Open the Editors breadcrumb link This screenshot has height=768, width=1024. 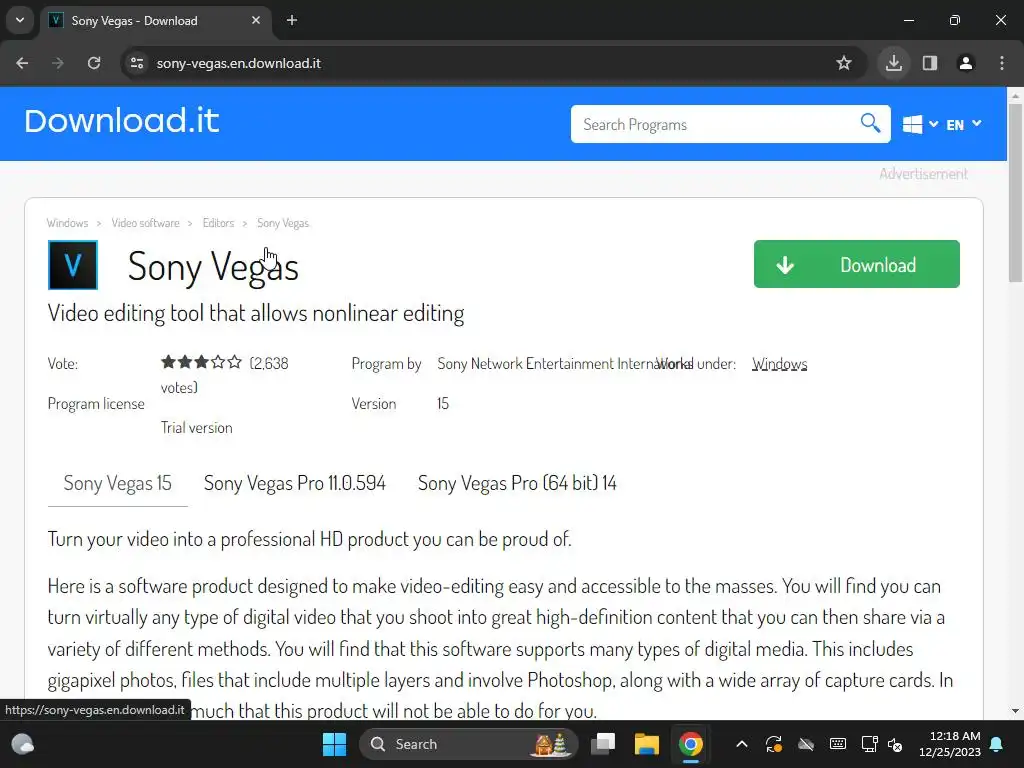(218, 223)
